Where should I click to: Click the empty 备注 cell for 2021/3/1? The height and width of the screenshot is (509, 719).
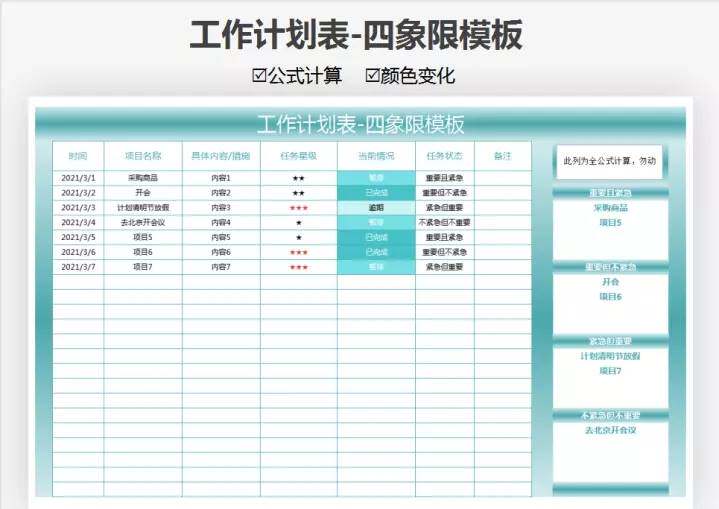pyautogui.click(x=503, y=178)
